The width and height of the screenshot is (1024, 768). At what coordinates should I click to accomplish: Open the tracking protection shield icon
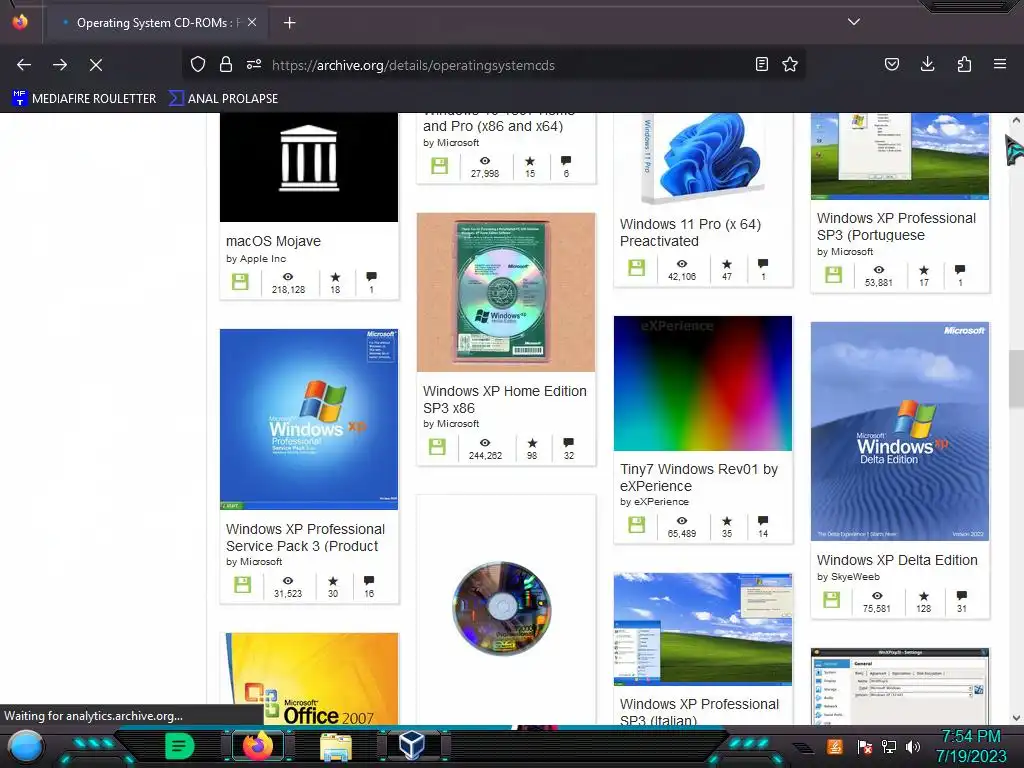pos(198,64)
